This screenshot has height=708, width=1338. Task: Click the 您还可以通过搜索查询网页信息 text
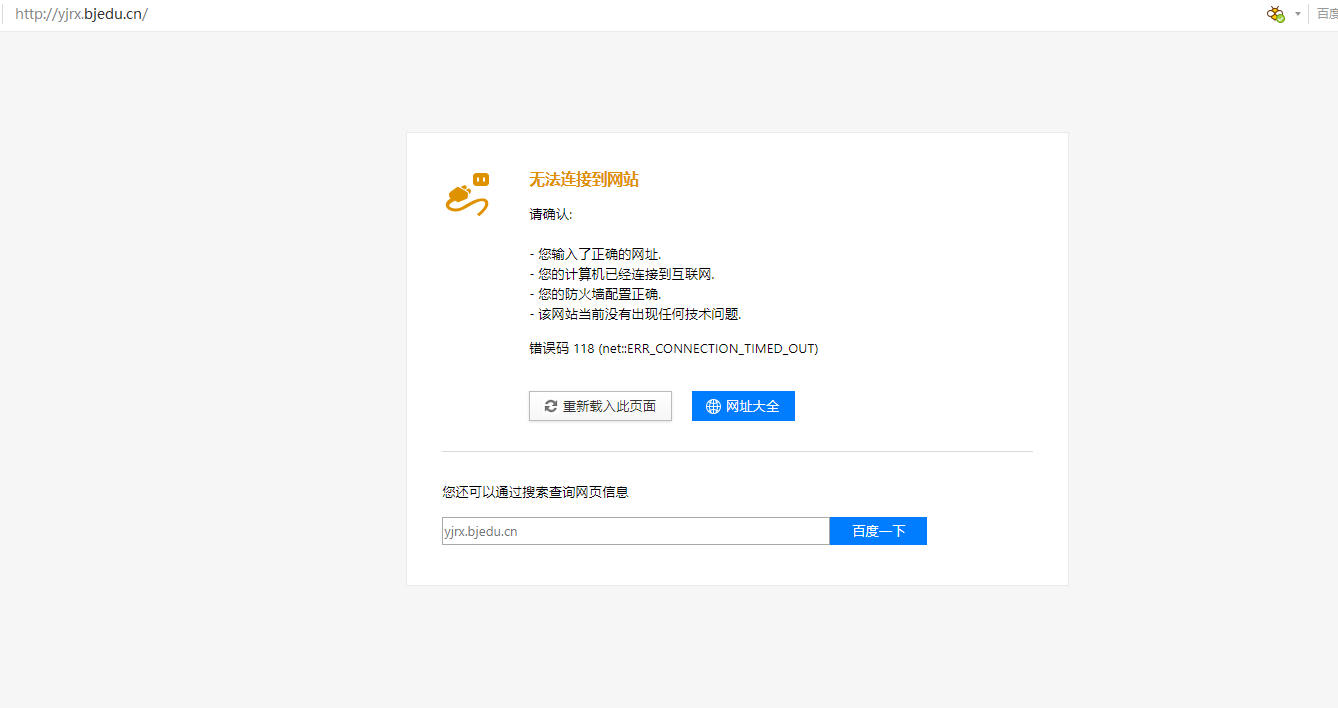pos(535,492)
